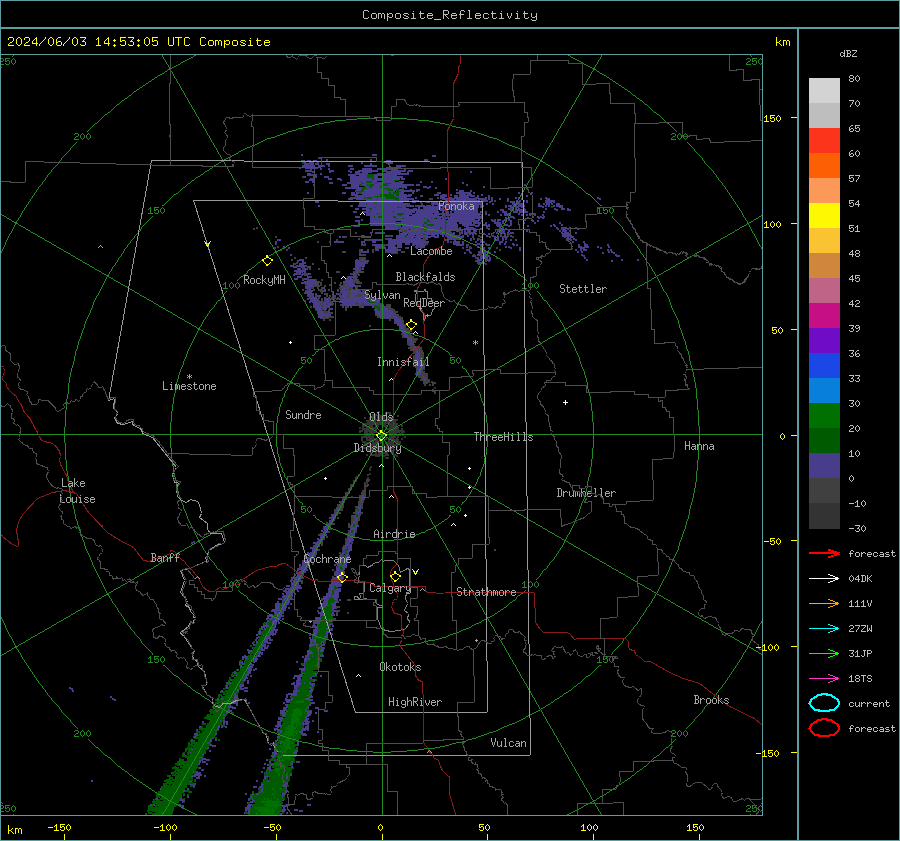Click the RedDeer city label

click(x=424, y=303)
